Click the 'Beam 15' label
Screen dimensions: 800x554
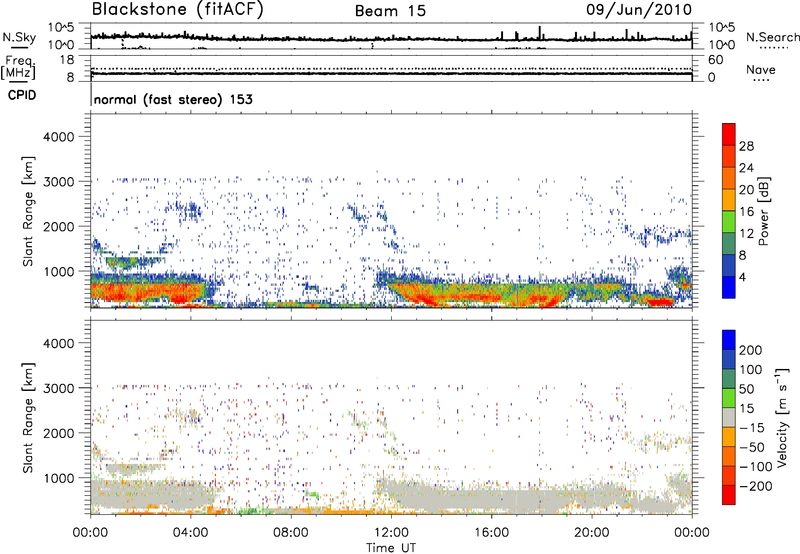(390, 11)
